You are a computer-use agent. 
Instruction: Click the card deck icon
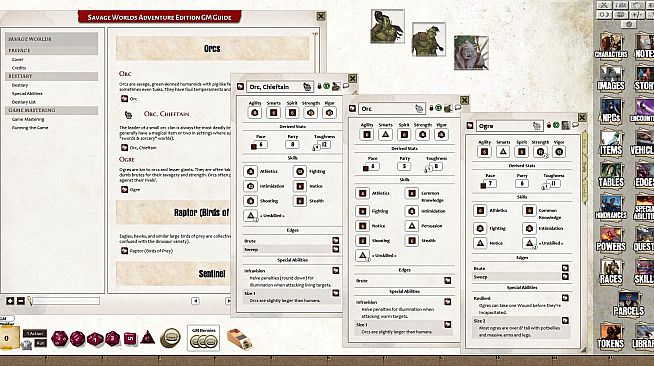click(x=240, y=338)
